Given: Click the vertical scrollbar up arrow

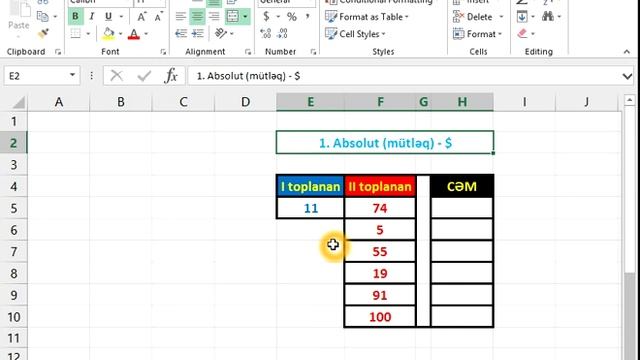Looking at the screenshot, I should point(629,100).
